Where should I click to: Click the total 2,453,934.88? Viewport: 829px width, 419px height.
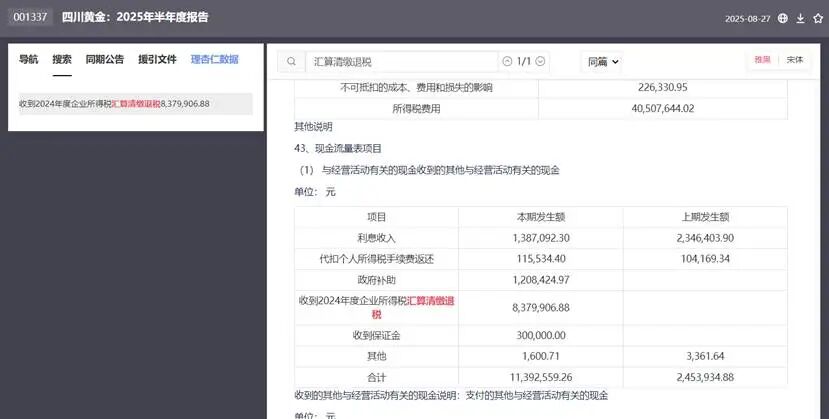click(x=705, y=377)
